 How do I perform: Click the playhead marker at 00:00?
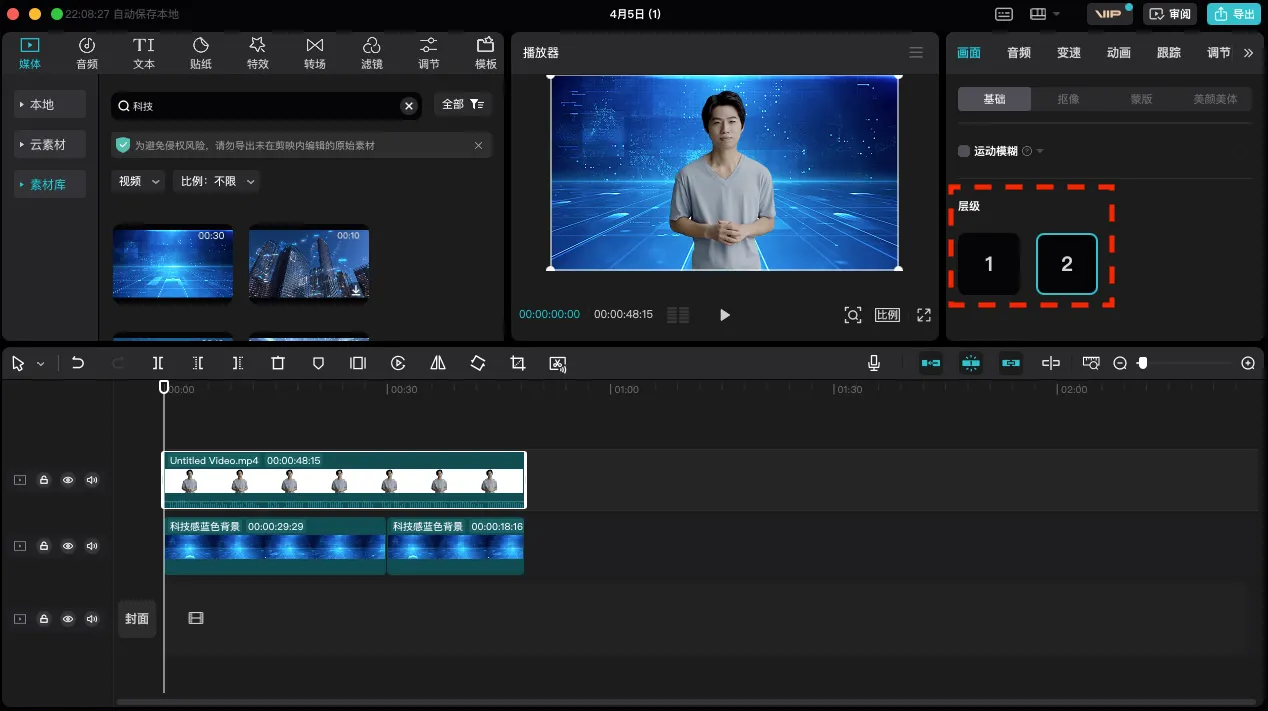[x=164, y=387]
